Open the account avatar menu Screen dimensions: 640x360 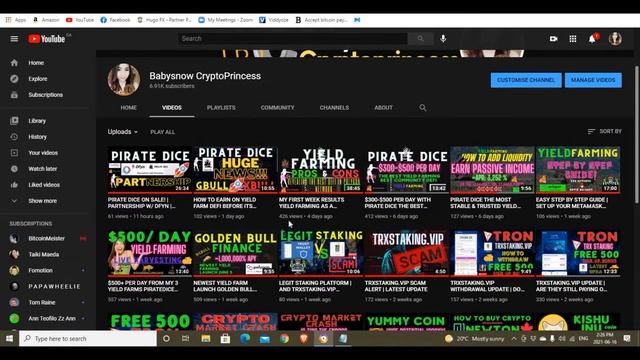[615, 39]
